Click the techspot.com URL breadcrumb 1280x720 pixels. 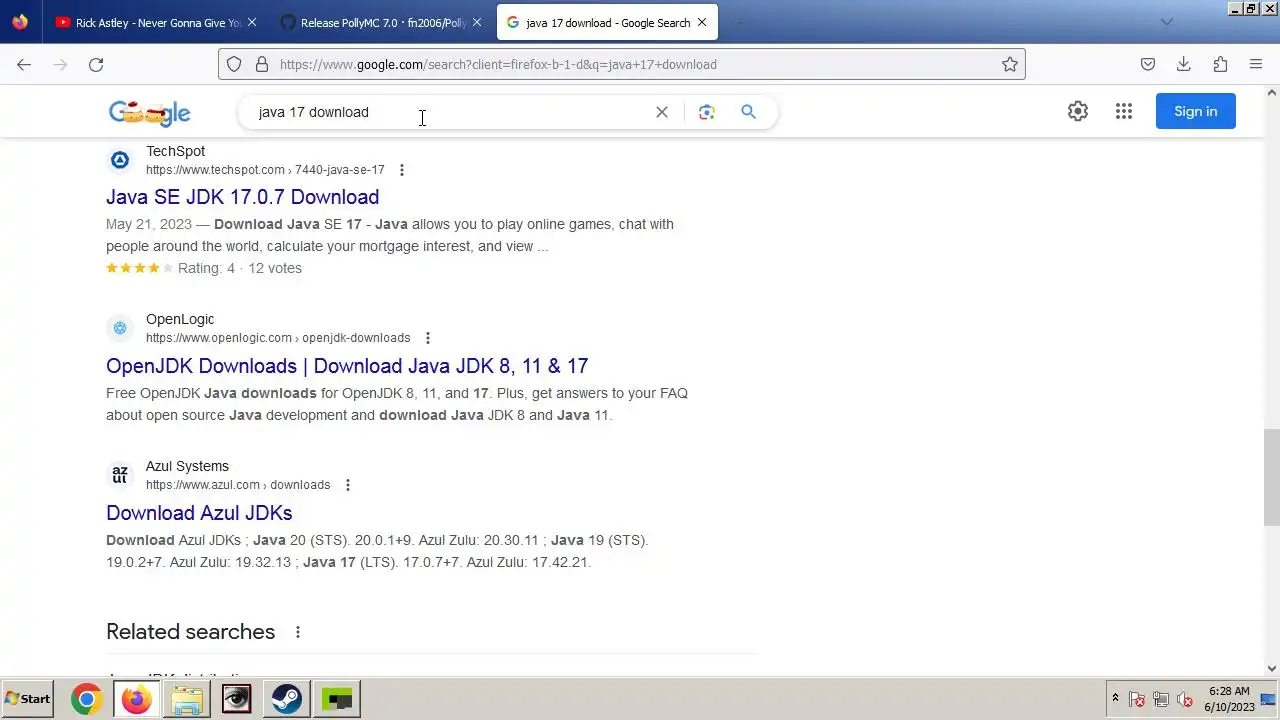pos(265,170)
